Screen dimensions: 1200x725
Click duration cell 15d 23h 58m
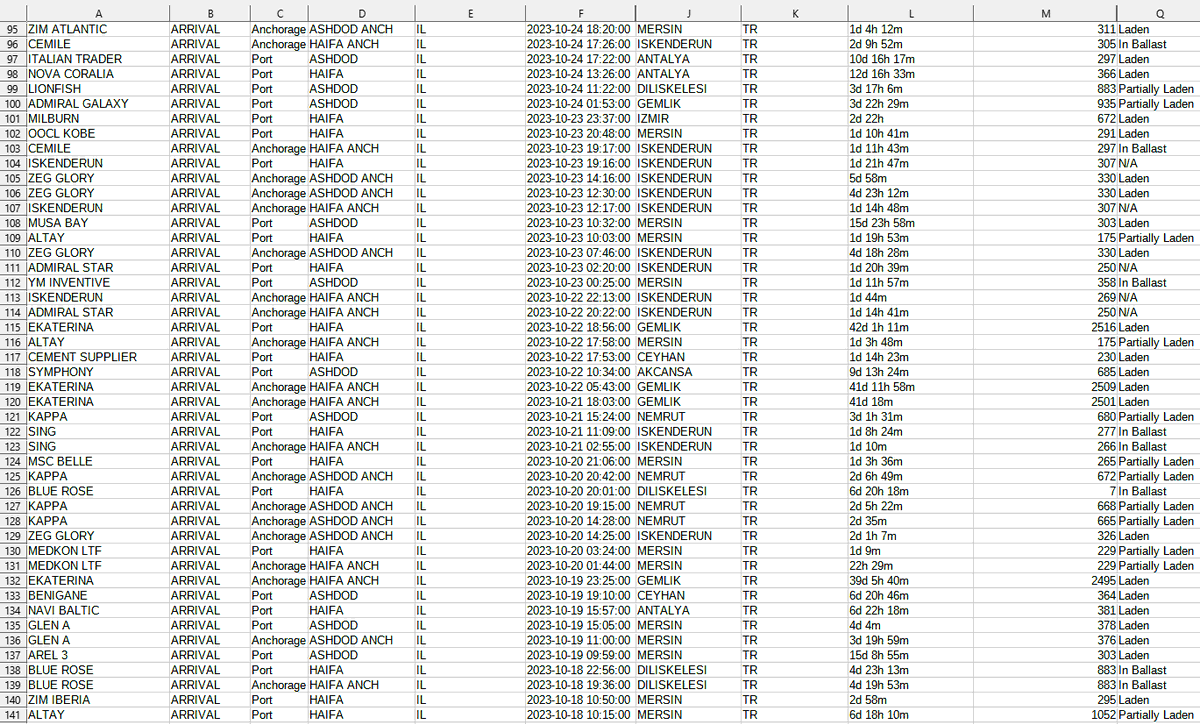tap(911, 223)
